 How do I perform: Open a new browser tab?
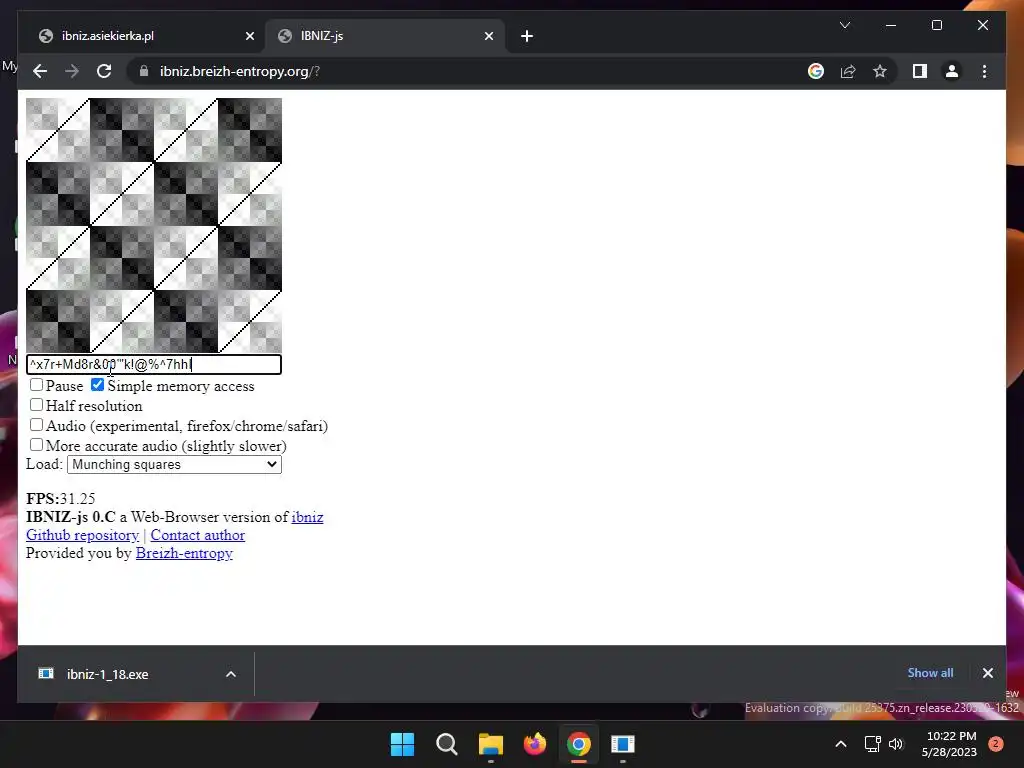tap(527, 36)
